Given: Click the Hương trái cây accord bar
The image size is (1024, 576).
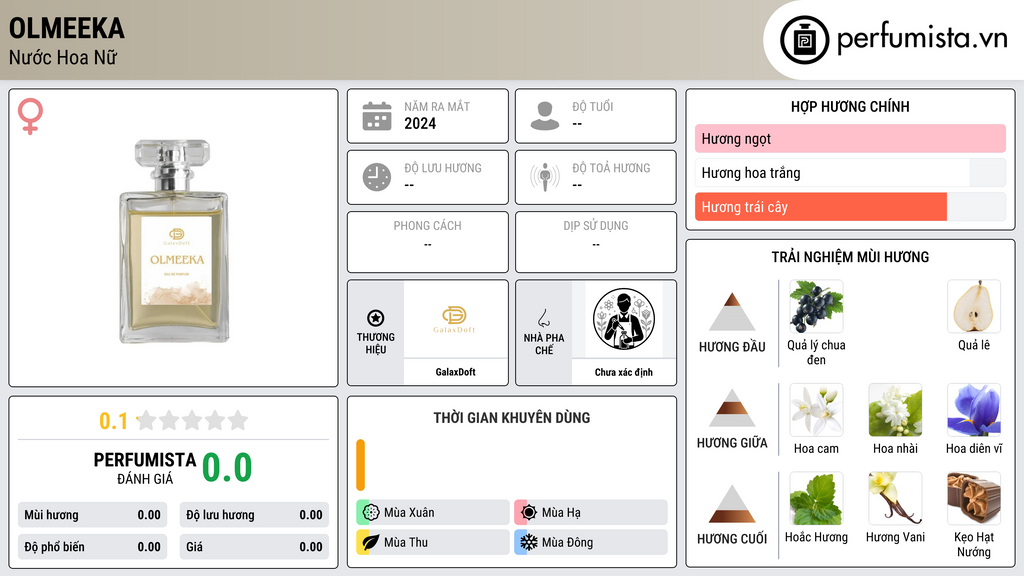Looking at the screenshot, I should pyautogui.click(x=850, y=206).
